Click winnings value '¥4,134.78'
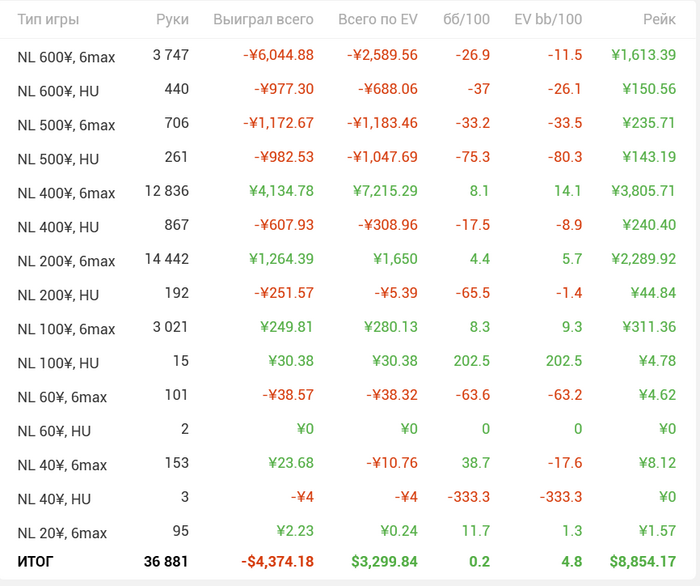This screenshot has height=586, width=700. pyautogui.click(x=281, y=191)
